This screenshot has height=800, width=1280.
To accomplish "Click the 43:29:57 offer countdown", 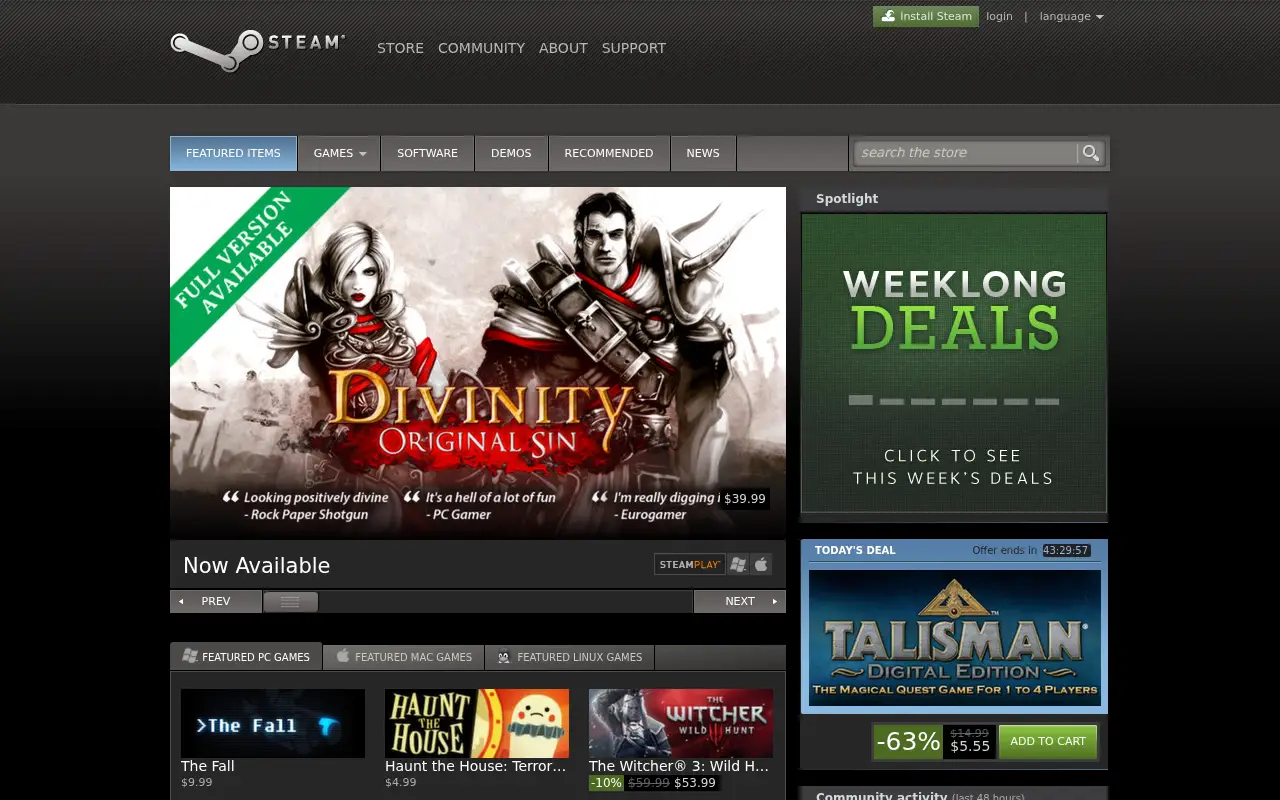I will pos(1066,550).
